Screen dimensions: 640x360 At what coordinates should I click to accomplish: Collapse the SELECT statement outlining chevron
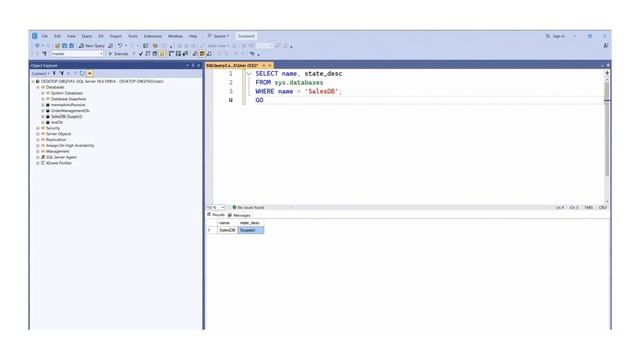249,74
